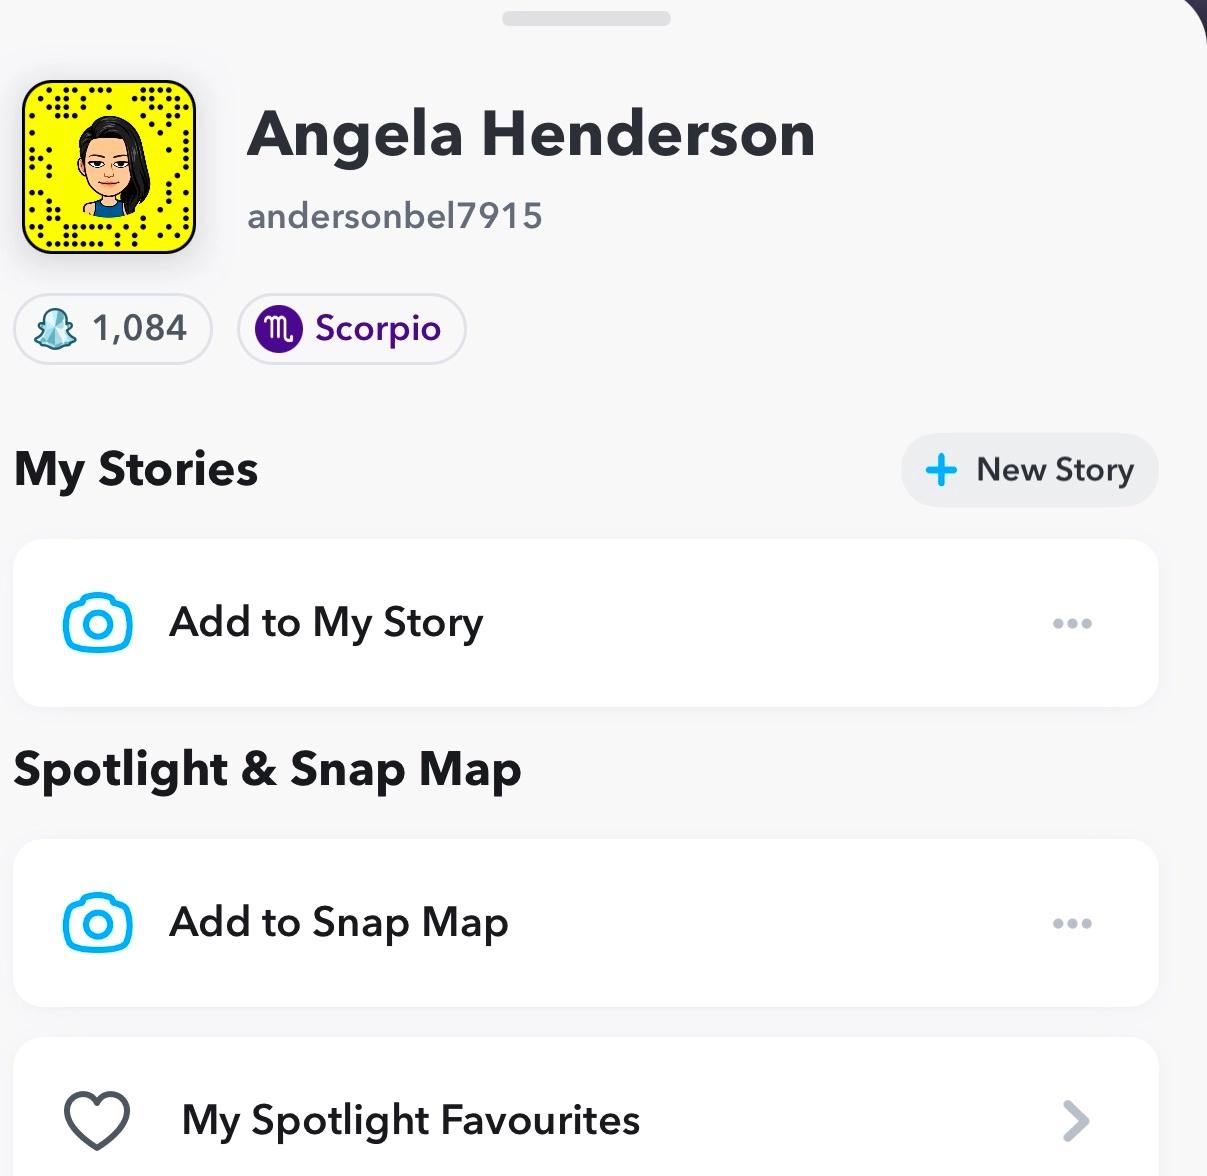This screenshot has height=1176, width=1207.
Task: Tap the blue plus icon
Action: (x=941, y=469)
